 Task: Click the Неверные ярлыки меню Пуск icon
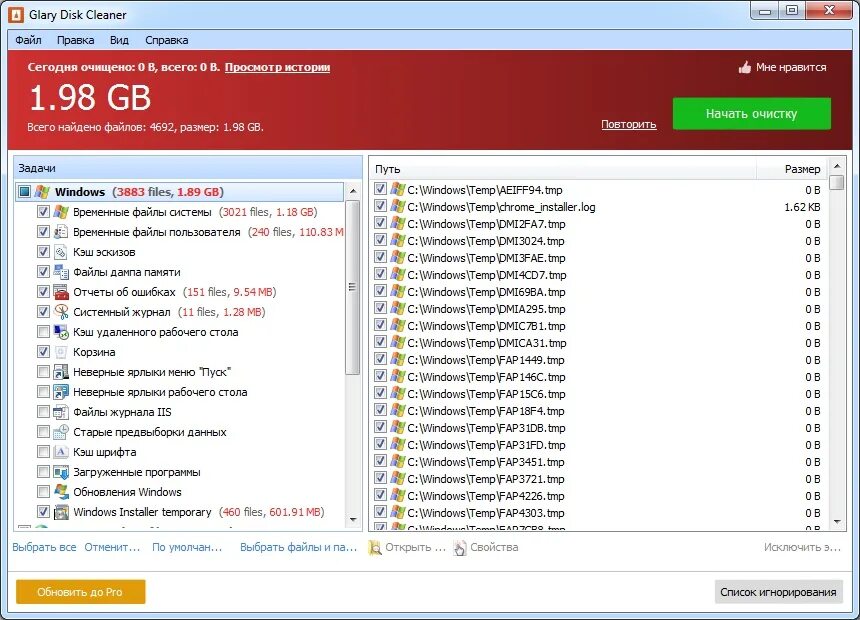coord(61,371)
